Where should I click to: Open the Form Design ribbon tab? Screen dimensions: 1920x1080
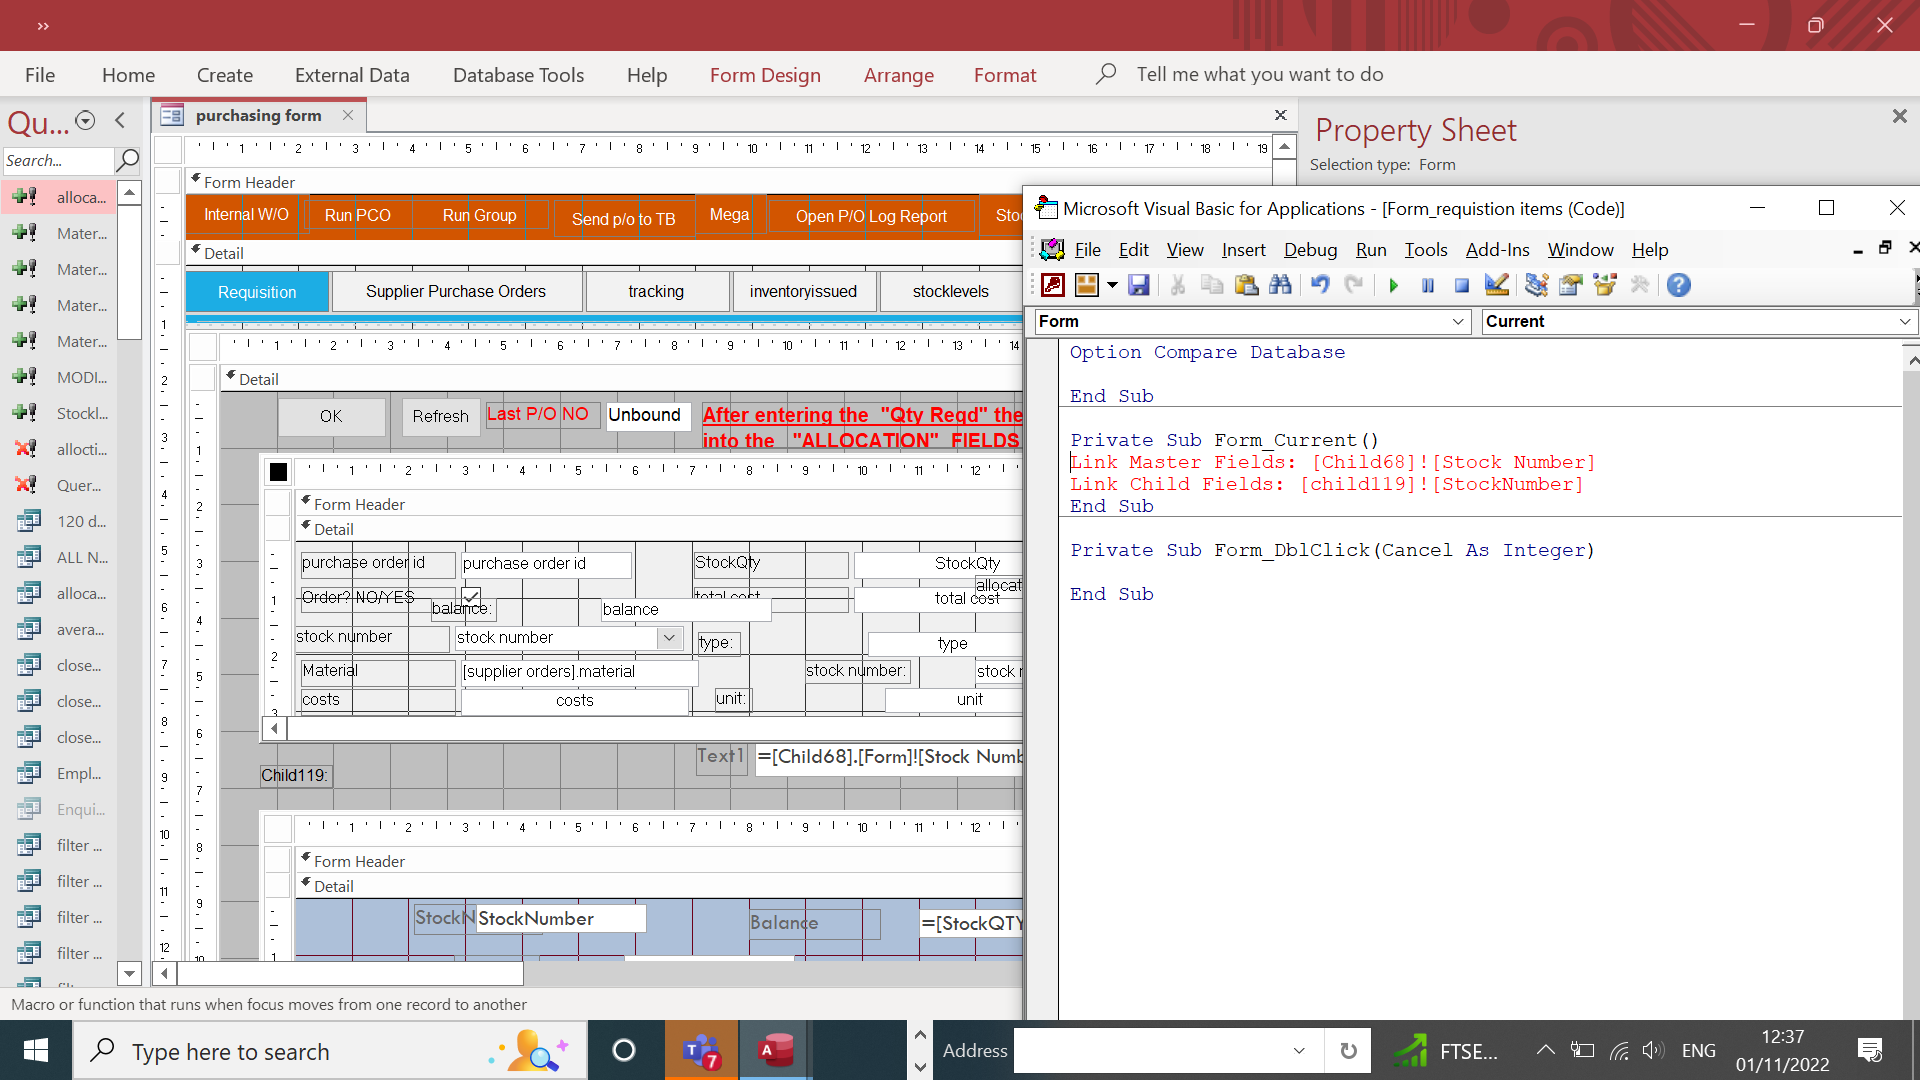tap(765, 75)
